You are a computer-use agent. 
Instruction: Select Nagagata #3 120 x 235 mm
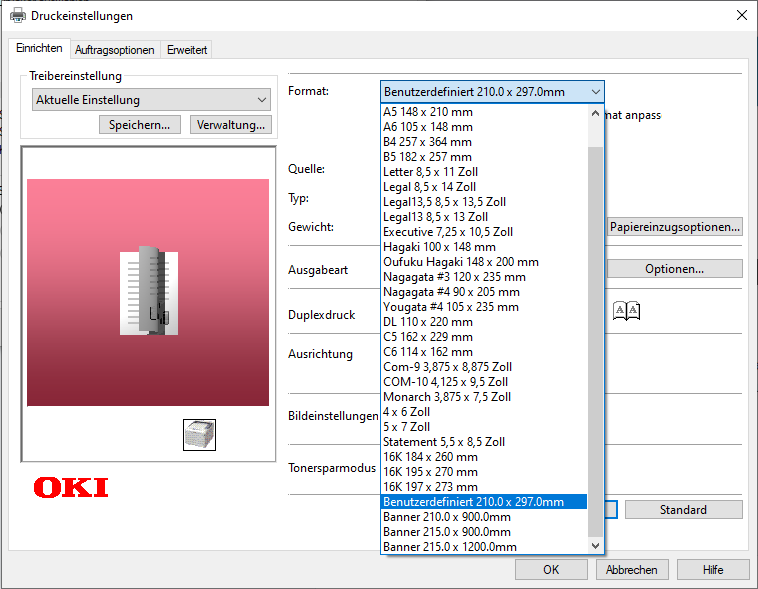[x=484, y=277]
